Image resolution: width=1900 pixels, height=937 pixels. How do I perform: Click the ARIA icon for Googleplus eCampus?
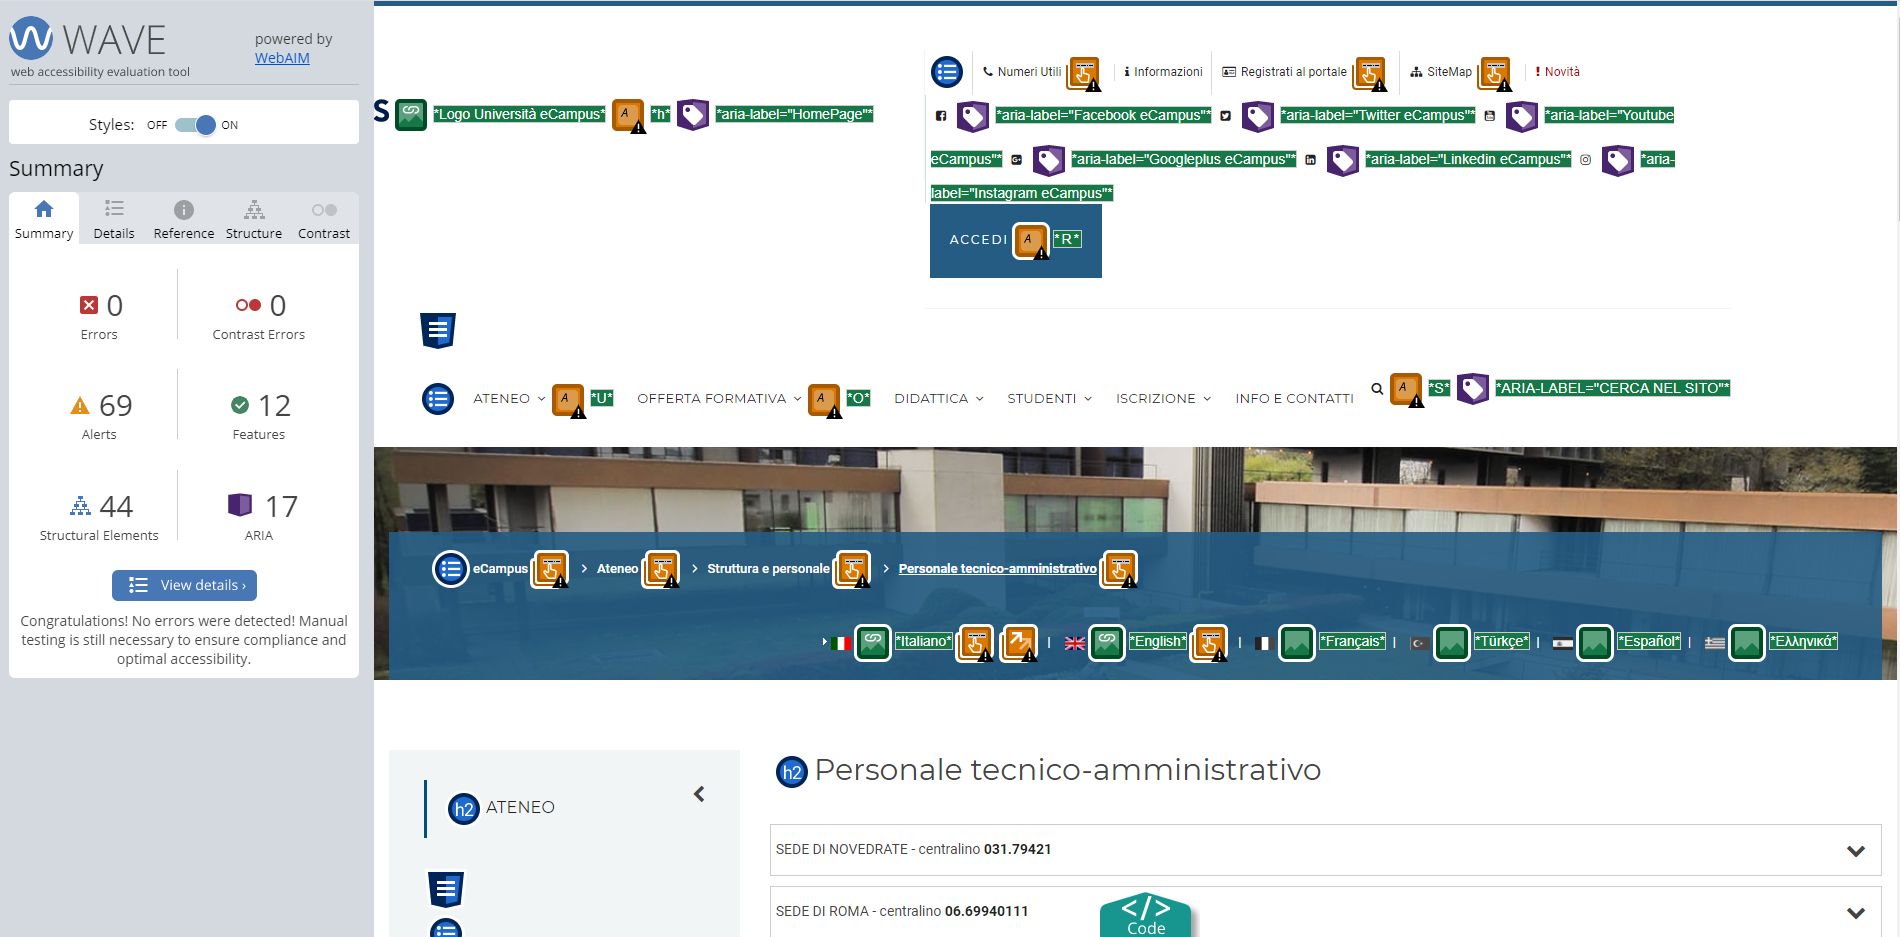click(1049, 160)
